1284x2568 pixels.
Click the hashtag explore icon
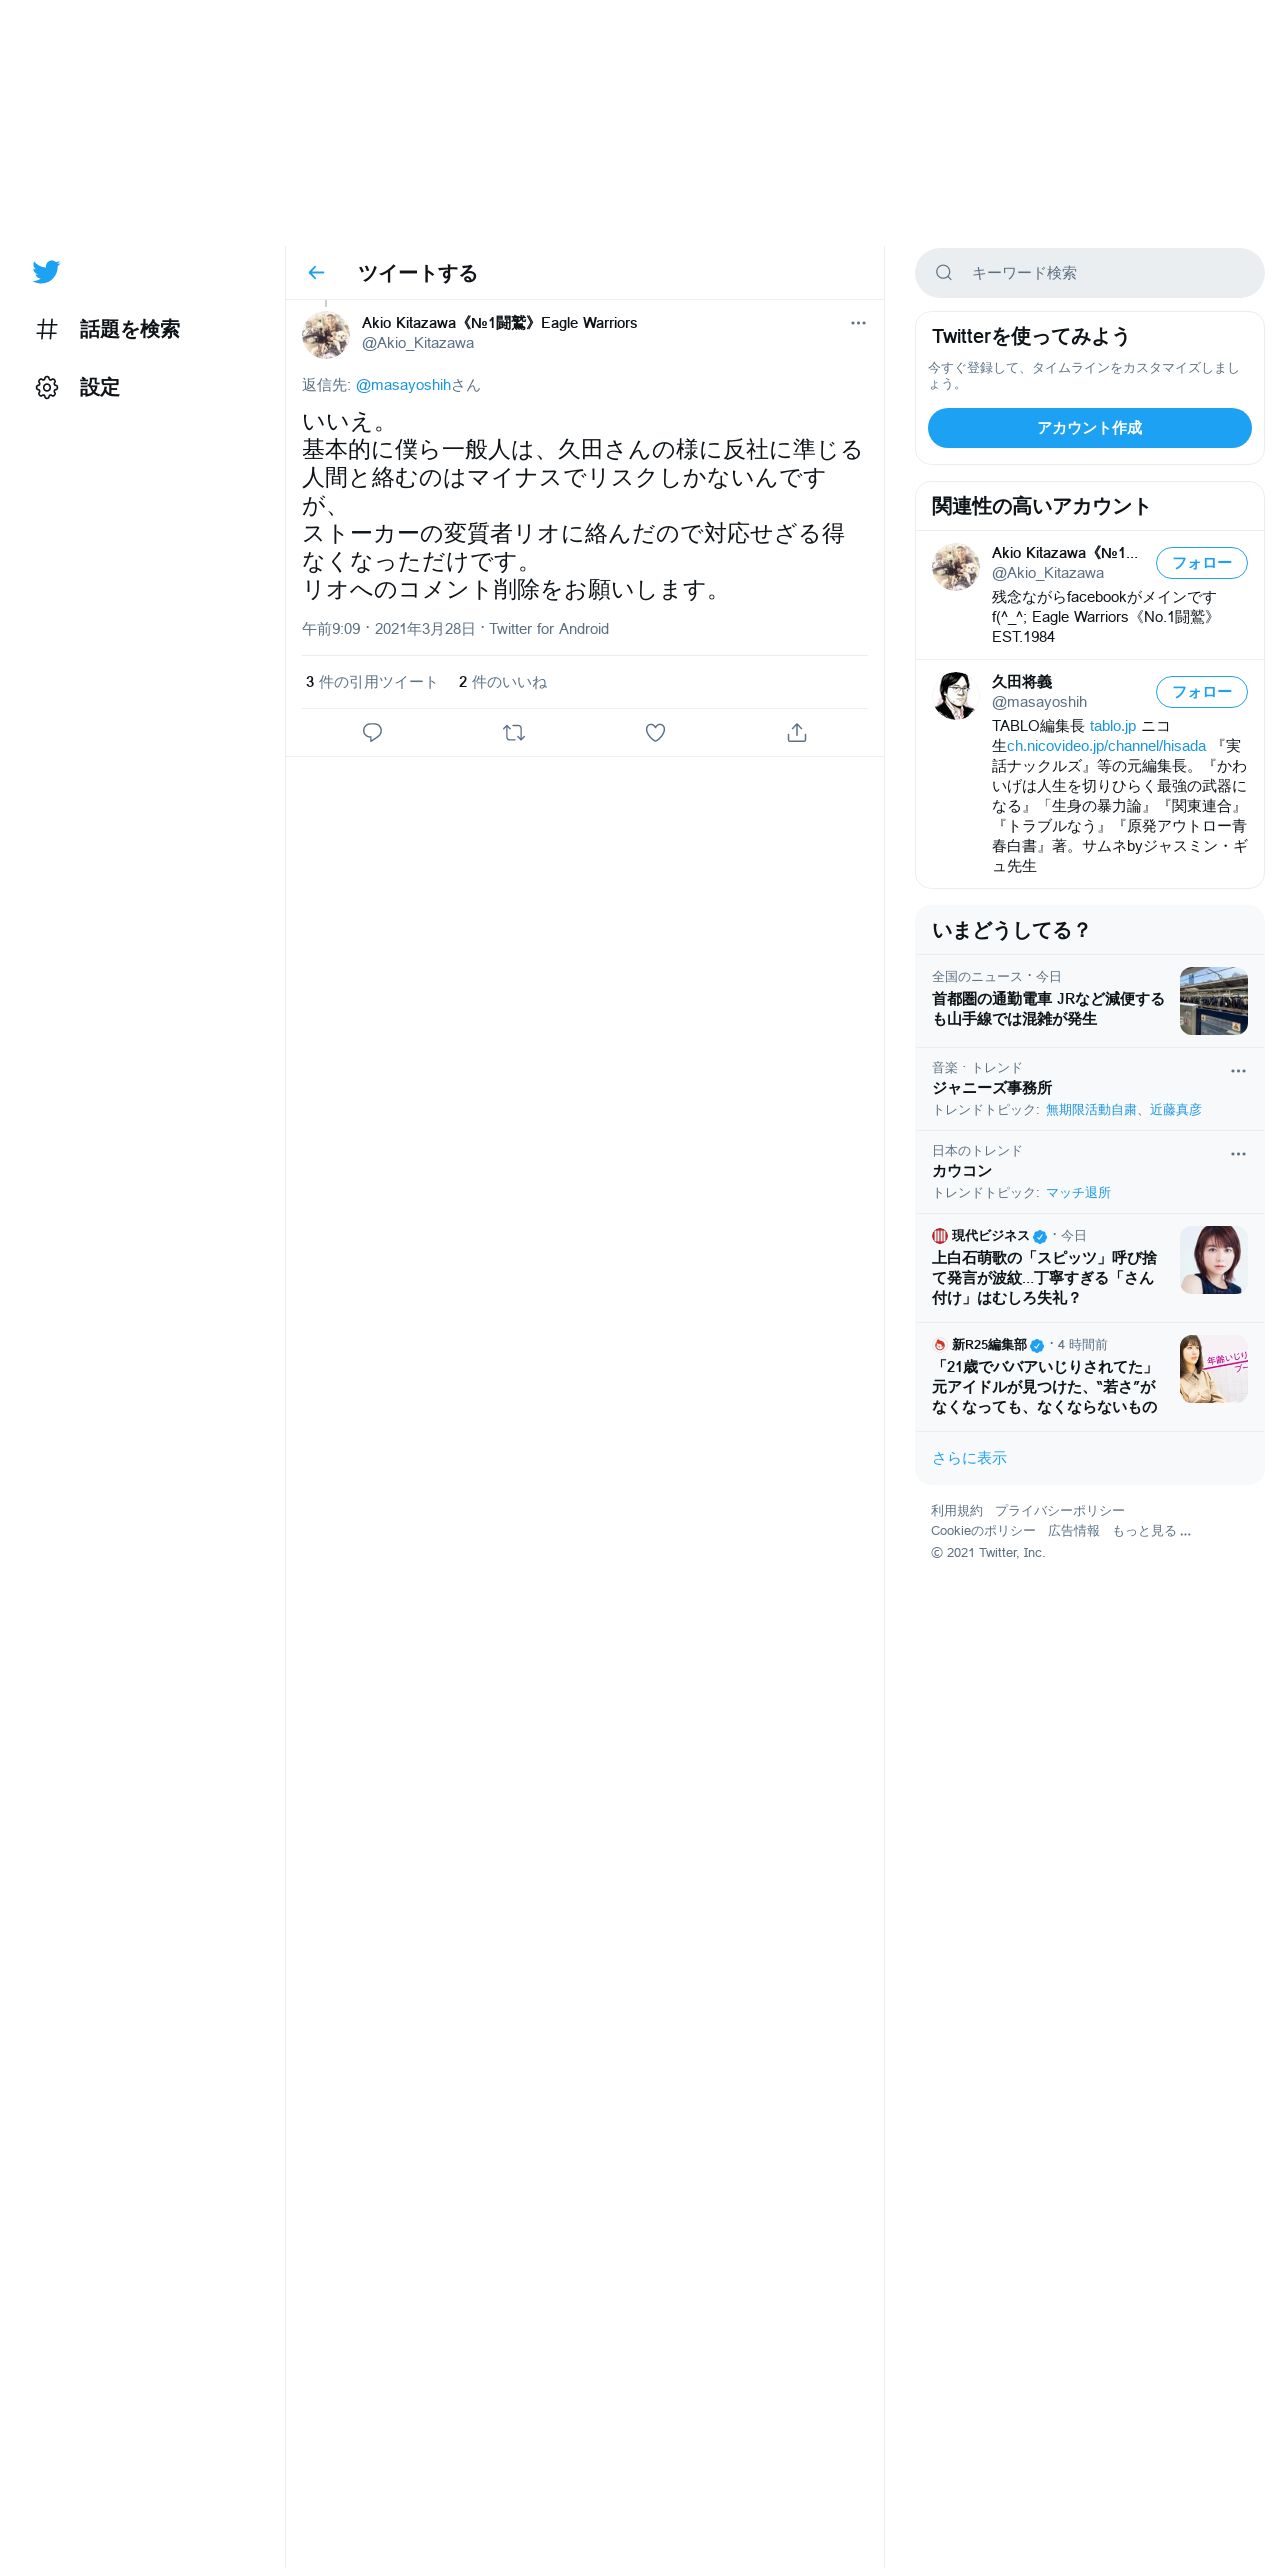pos(47,329)
